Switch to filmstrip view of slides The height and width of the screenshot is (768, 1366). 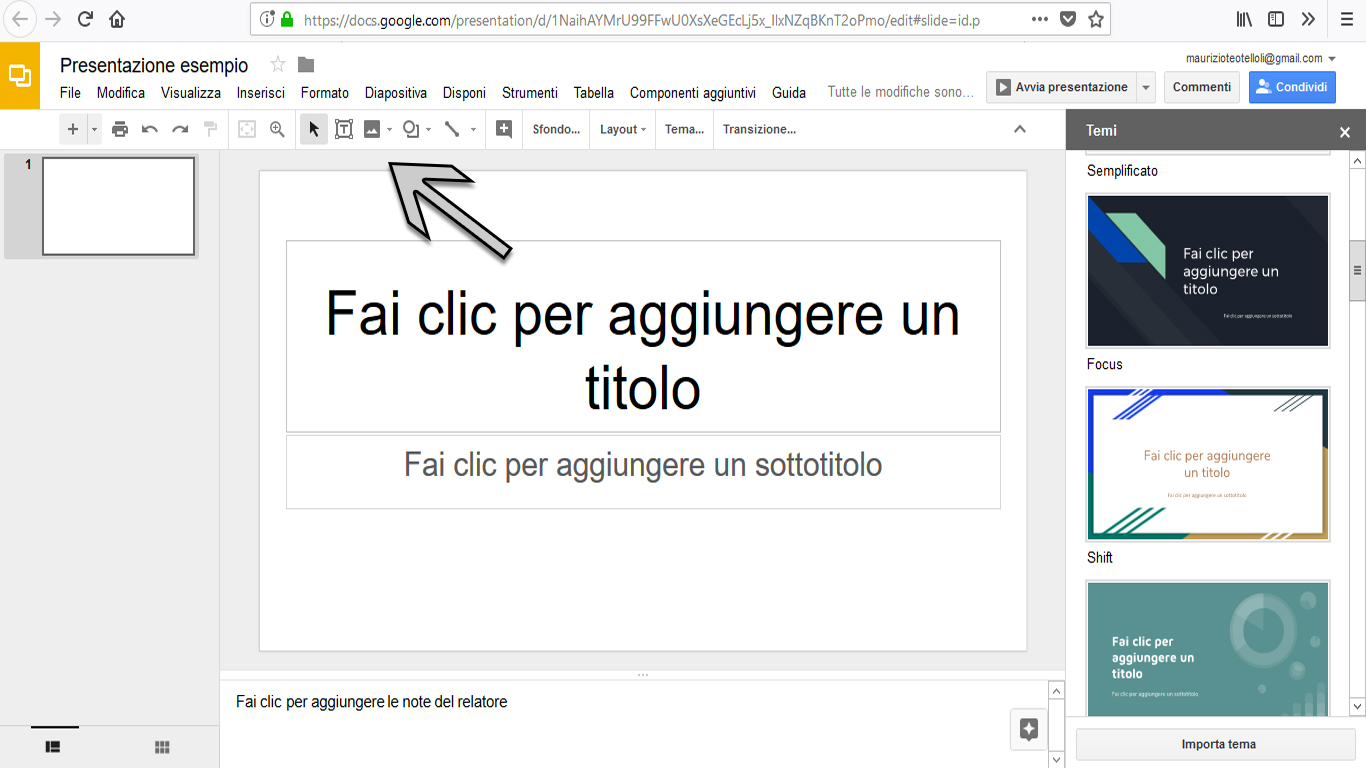point(54,747)
